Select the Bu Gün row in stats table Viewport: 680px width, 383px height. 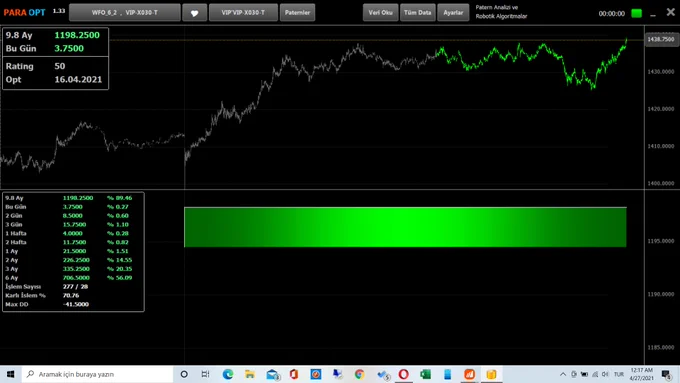point(69,207)
